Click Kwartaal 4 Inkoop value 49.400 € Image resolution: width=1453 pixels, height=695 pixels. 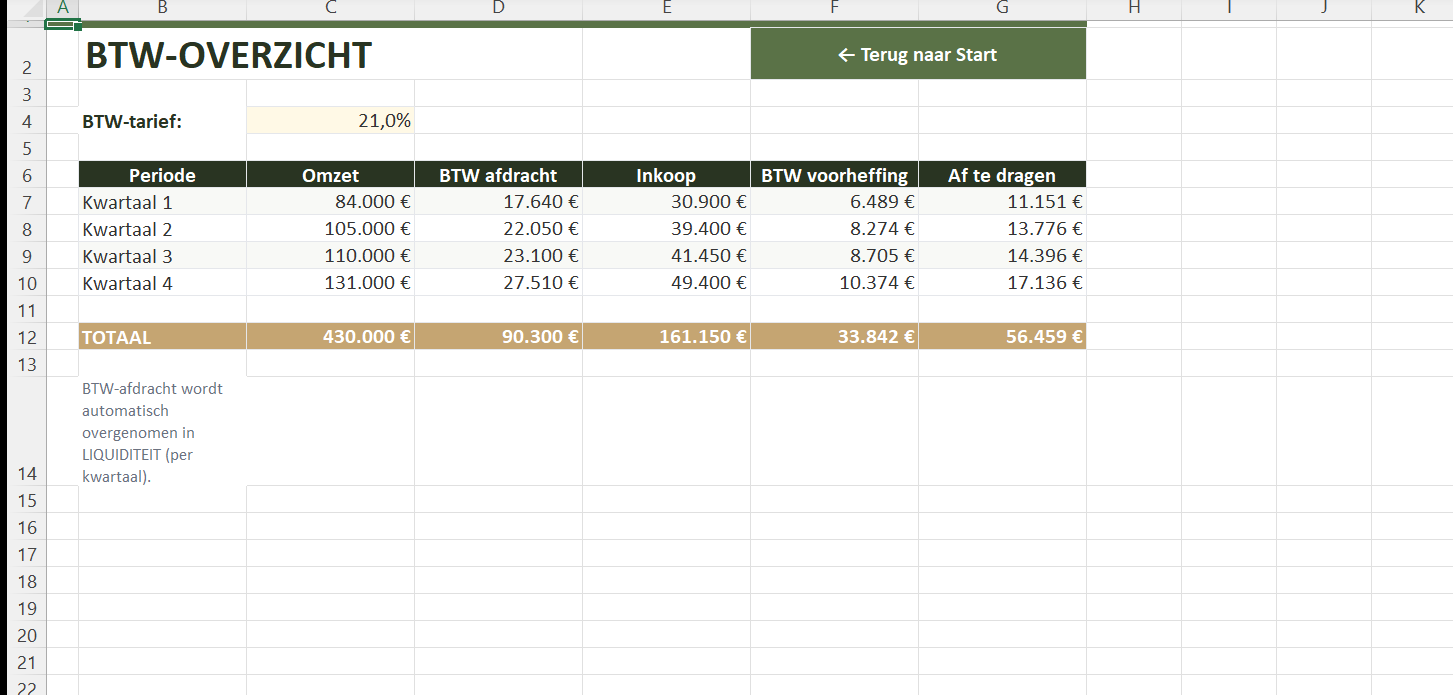click(666, 283)
